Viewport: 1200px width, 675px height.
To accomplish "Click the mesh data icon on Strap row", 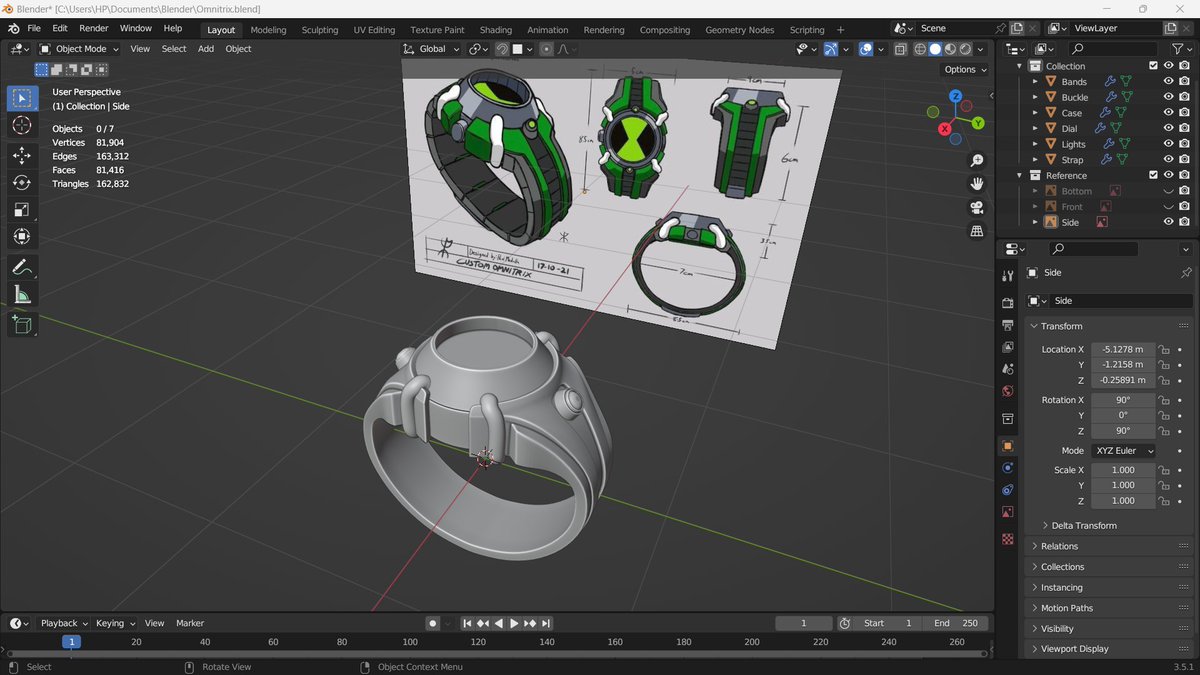I will point(1124,160).
